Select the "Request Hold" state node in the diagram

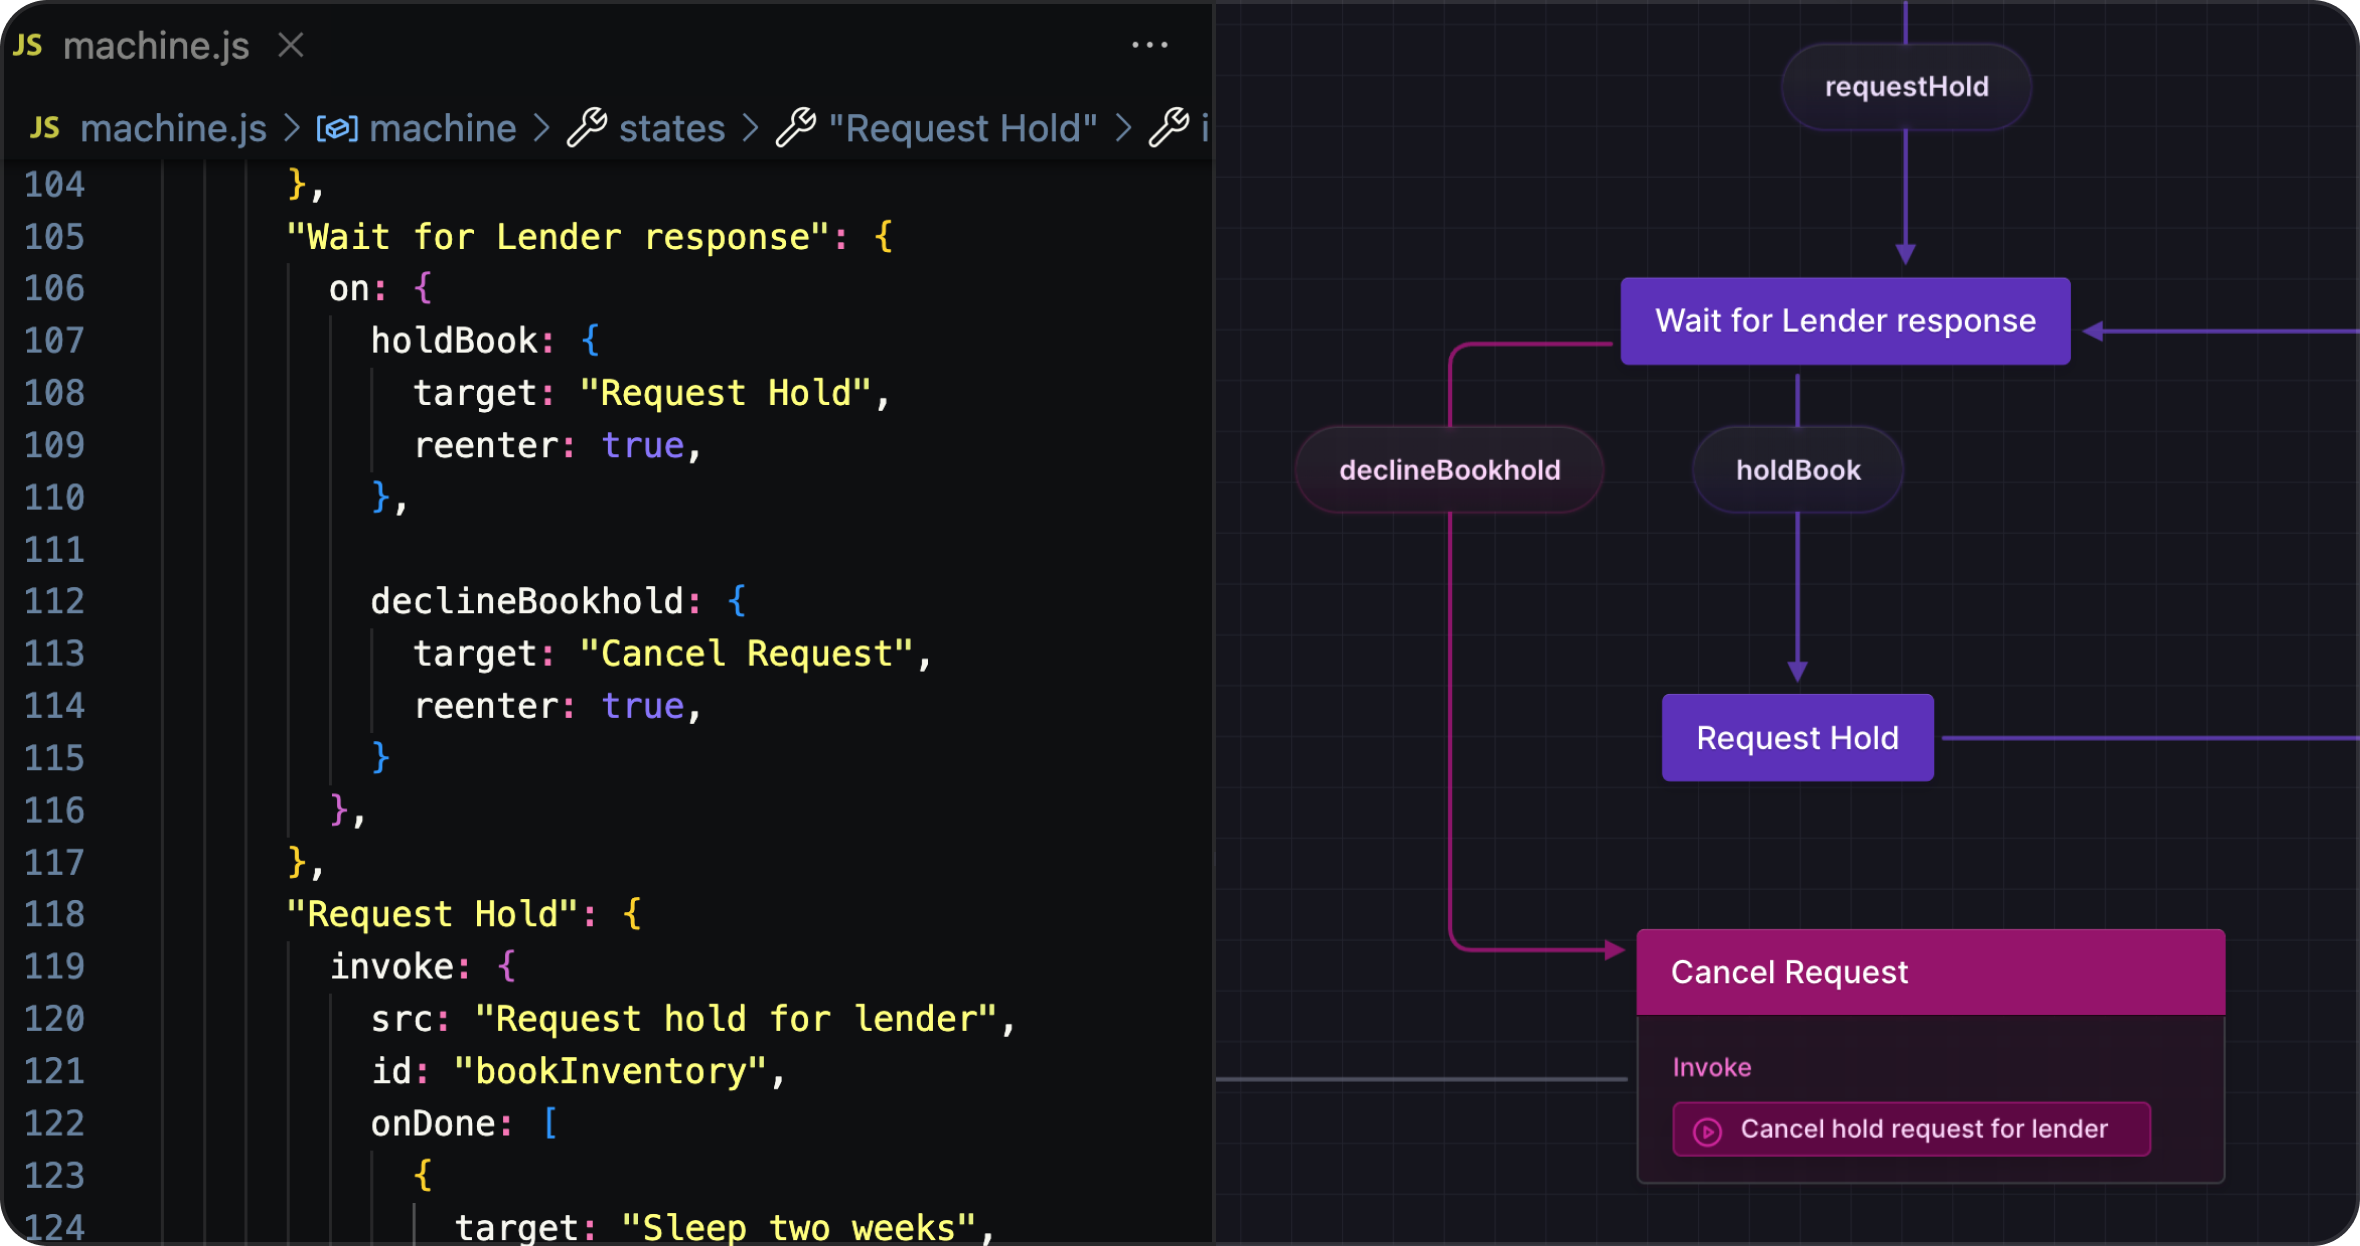[1797, 737]
